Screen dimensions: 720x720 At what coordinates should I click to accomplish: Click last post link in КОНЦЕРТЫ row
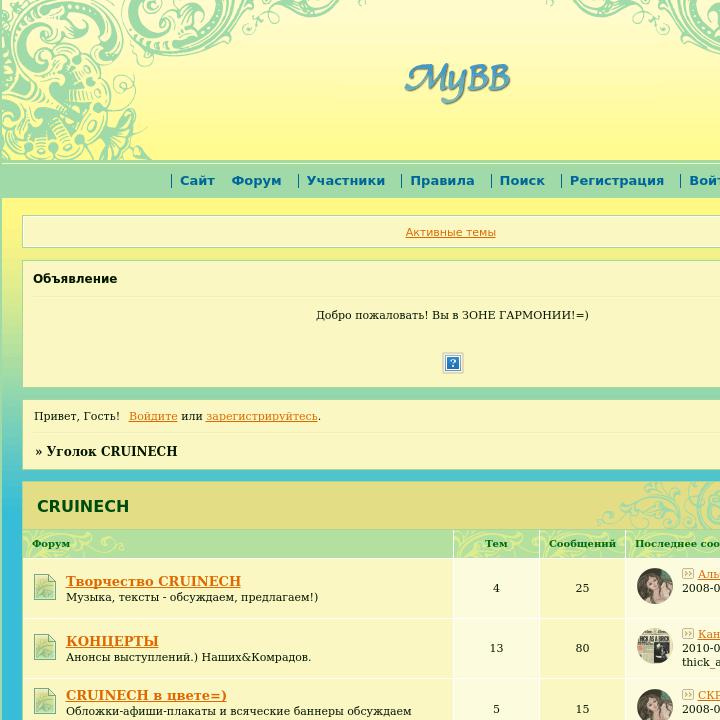(x=709, y=635)
